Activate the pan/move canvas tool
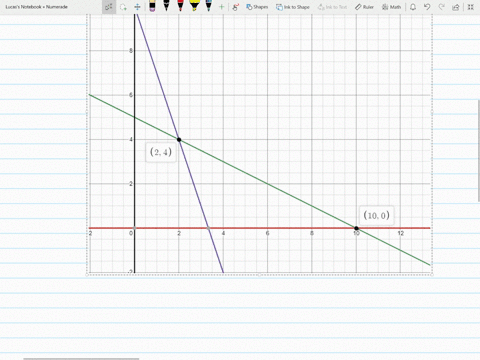 [x=137, y=7]
